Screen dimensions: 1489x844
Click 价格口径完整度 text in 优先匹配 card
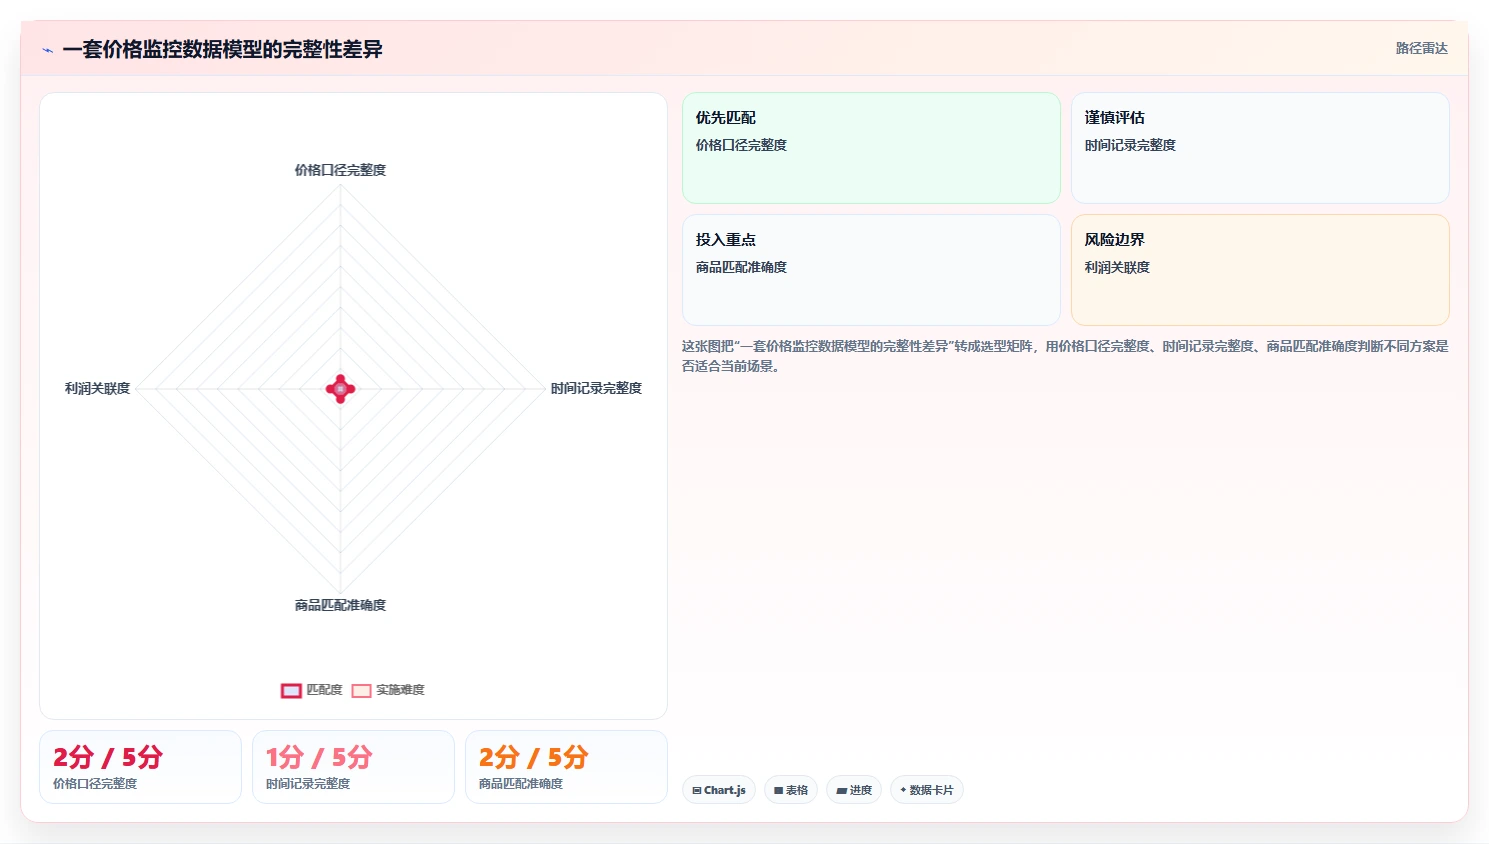(741, 145)
